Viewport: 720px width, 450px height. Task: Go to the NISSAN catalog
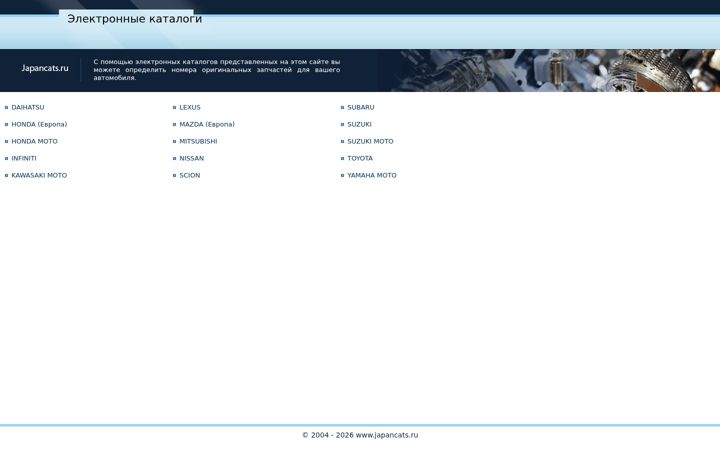click(191, 158)
